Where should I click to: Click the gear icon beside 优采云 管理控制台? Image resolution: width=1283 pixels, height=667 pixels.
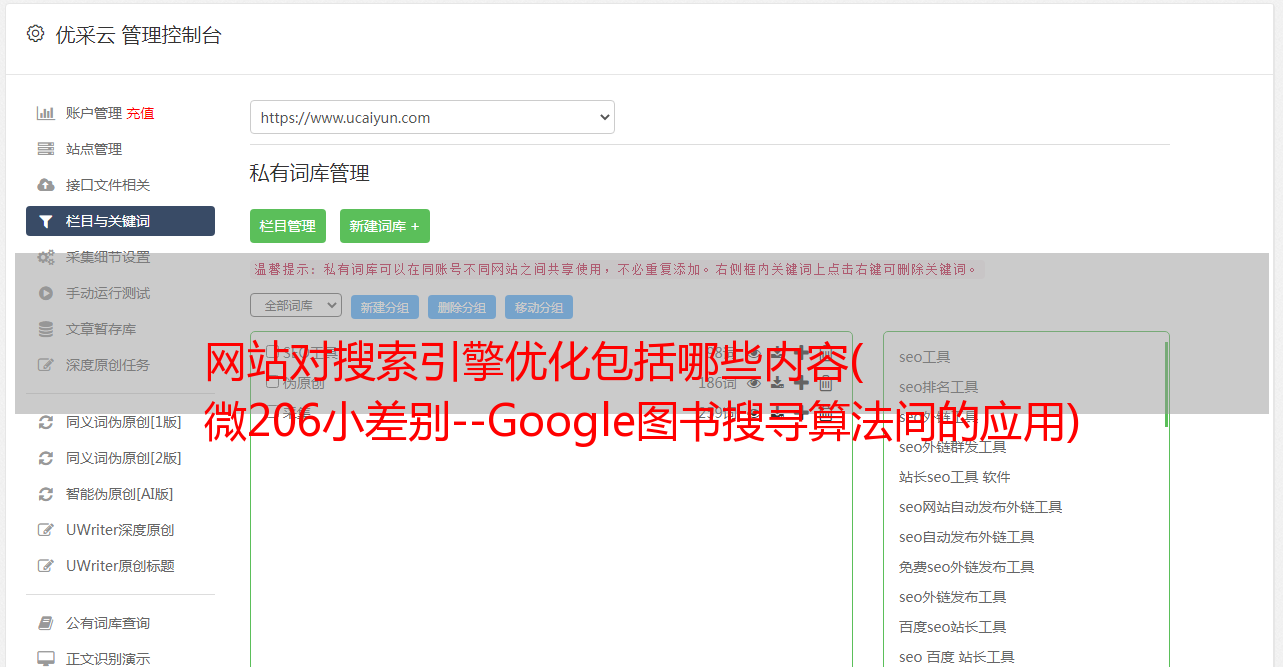coord(36,33)
